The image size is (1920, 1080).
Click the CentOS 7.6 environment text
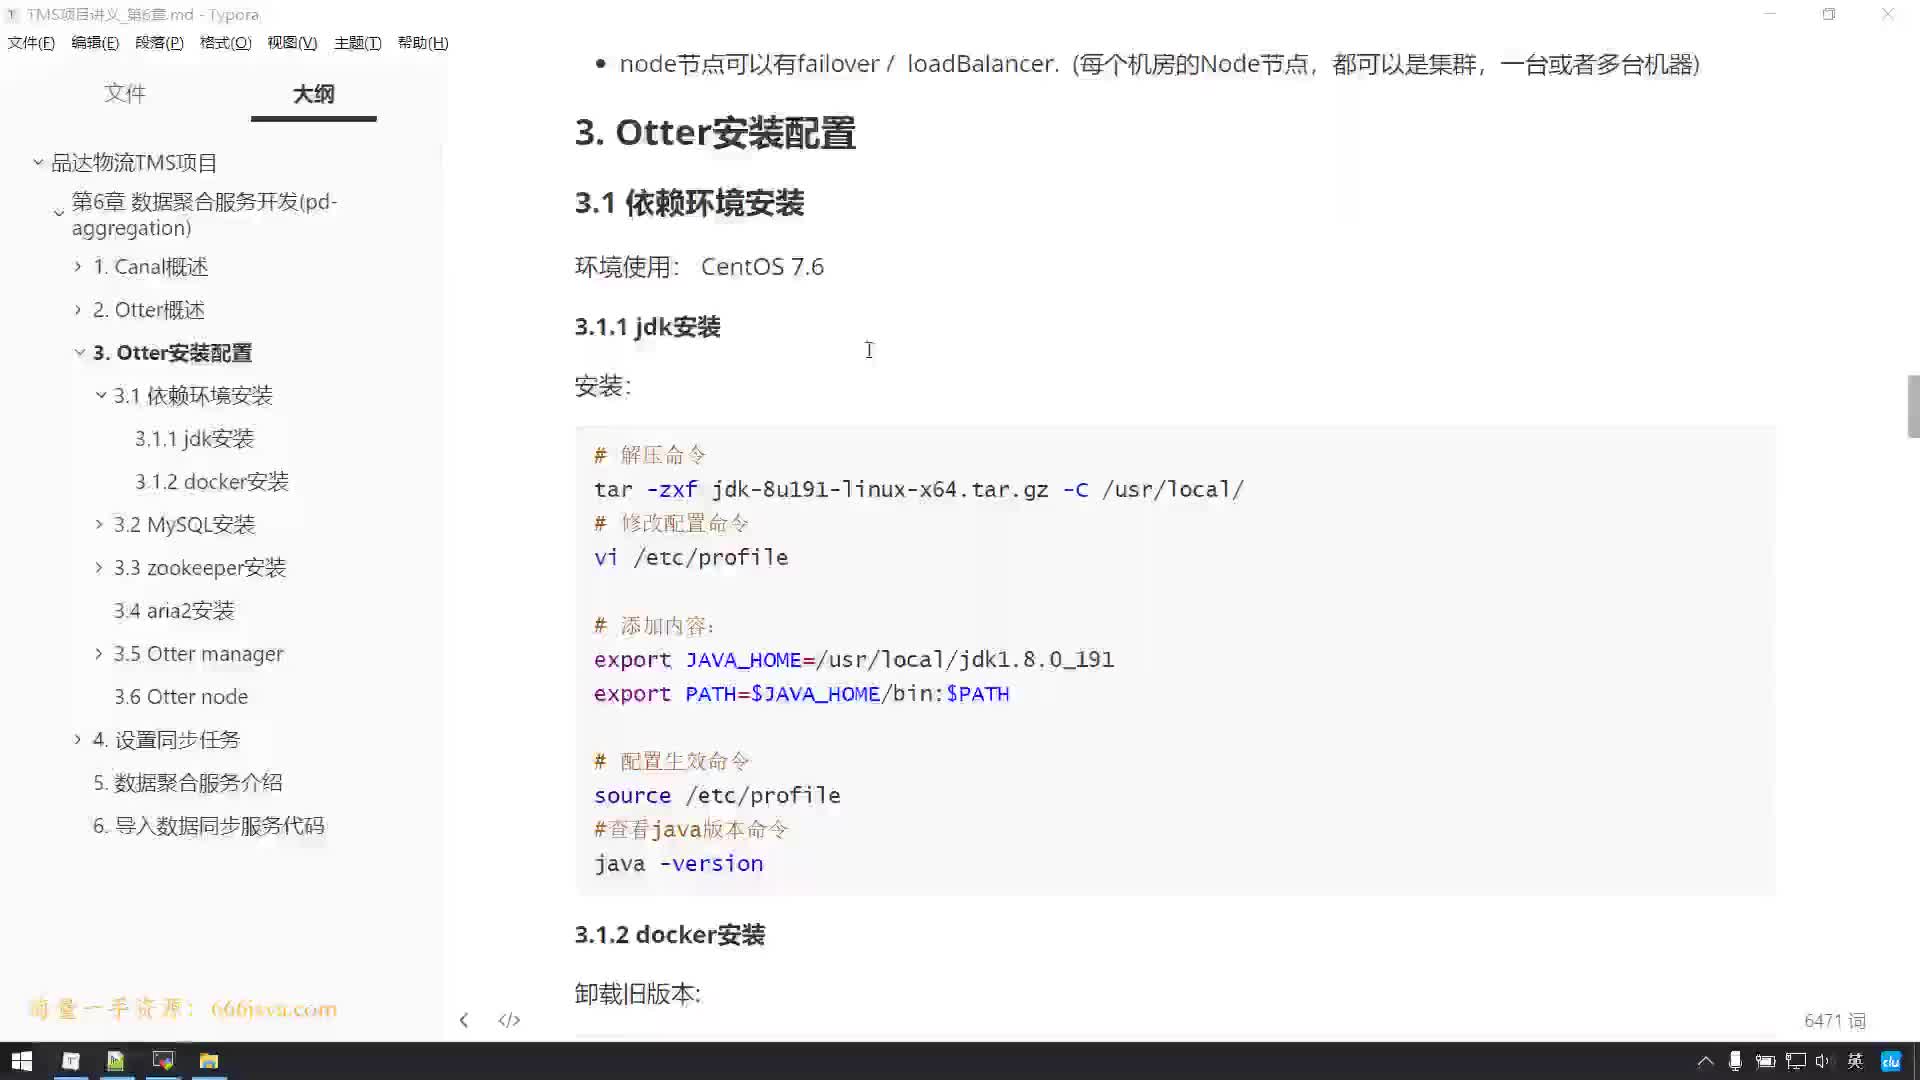(762, 267)
